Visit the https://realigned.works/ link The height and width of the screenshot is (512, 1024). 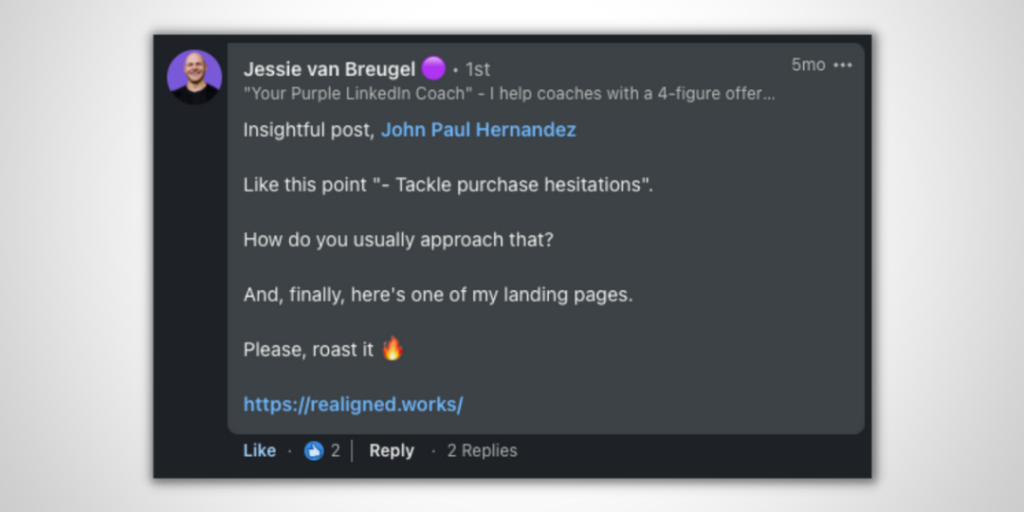pyautogui.click(x=353, y=405)
